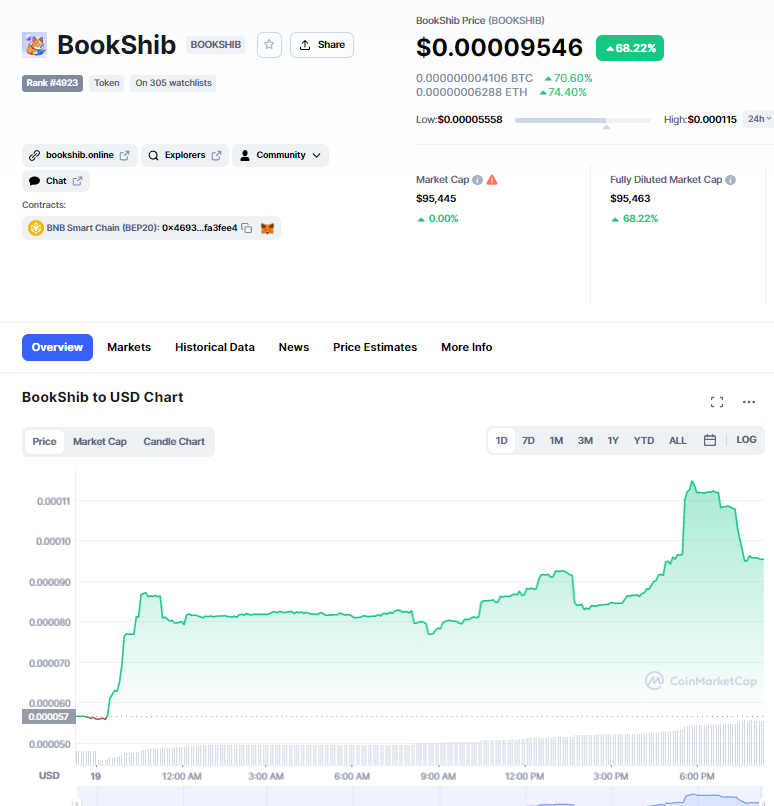
Task: Open the Price Estimates tab
Action: (375, 347)
